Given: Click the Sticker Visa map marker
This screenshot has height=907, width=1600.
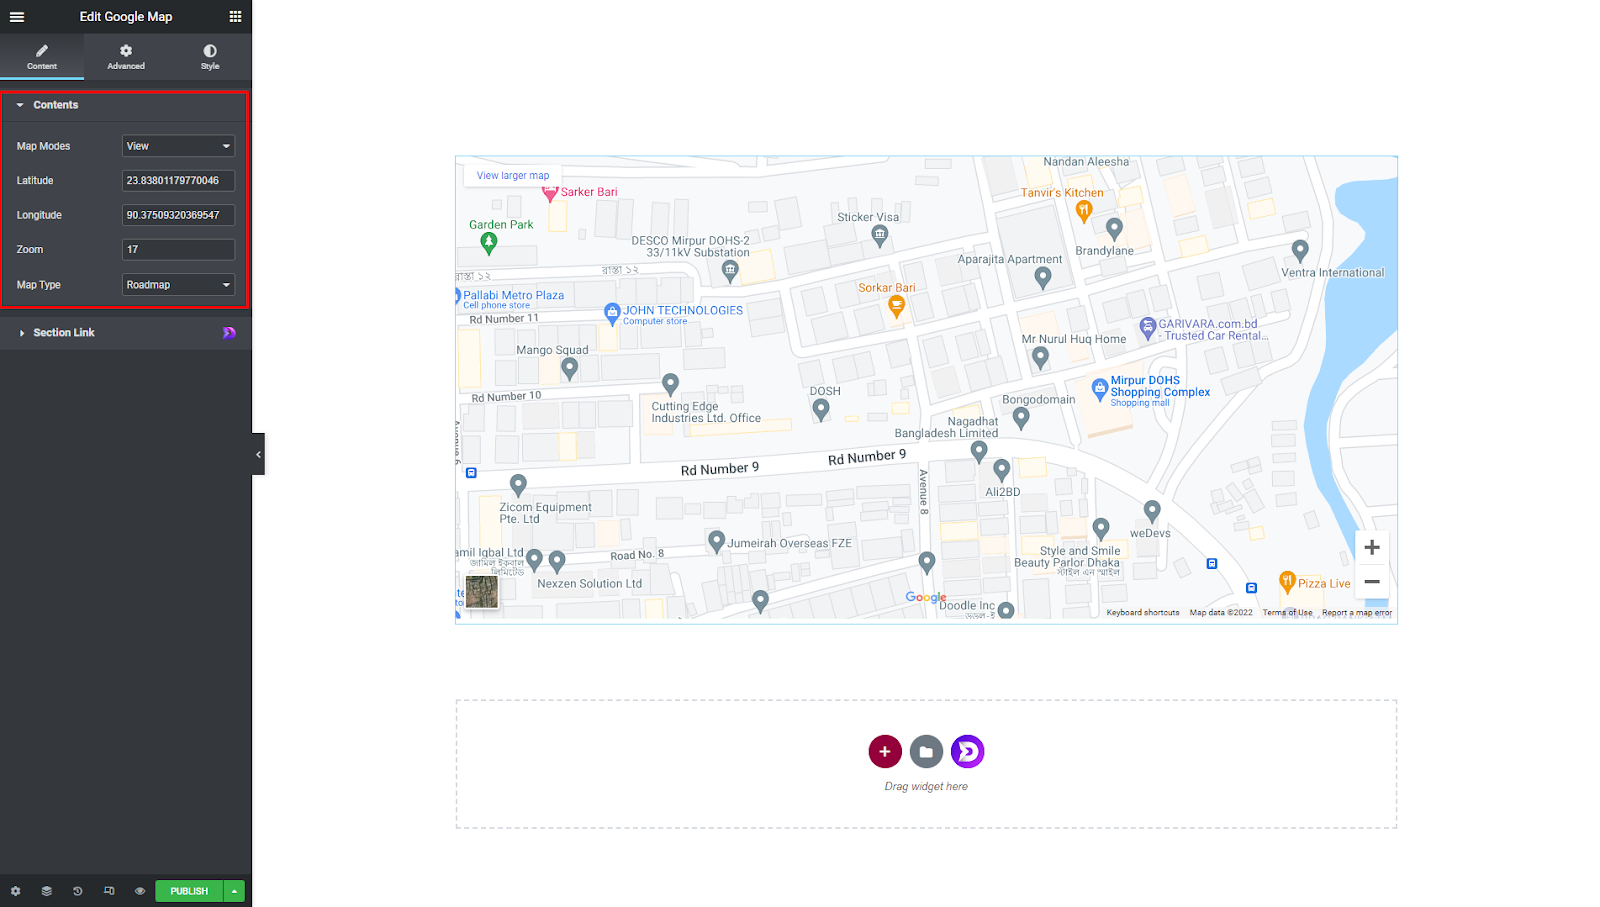Looking at the screenshot, I should point(880,236).
